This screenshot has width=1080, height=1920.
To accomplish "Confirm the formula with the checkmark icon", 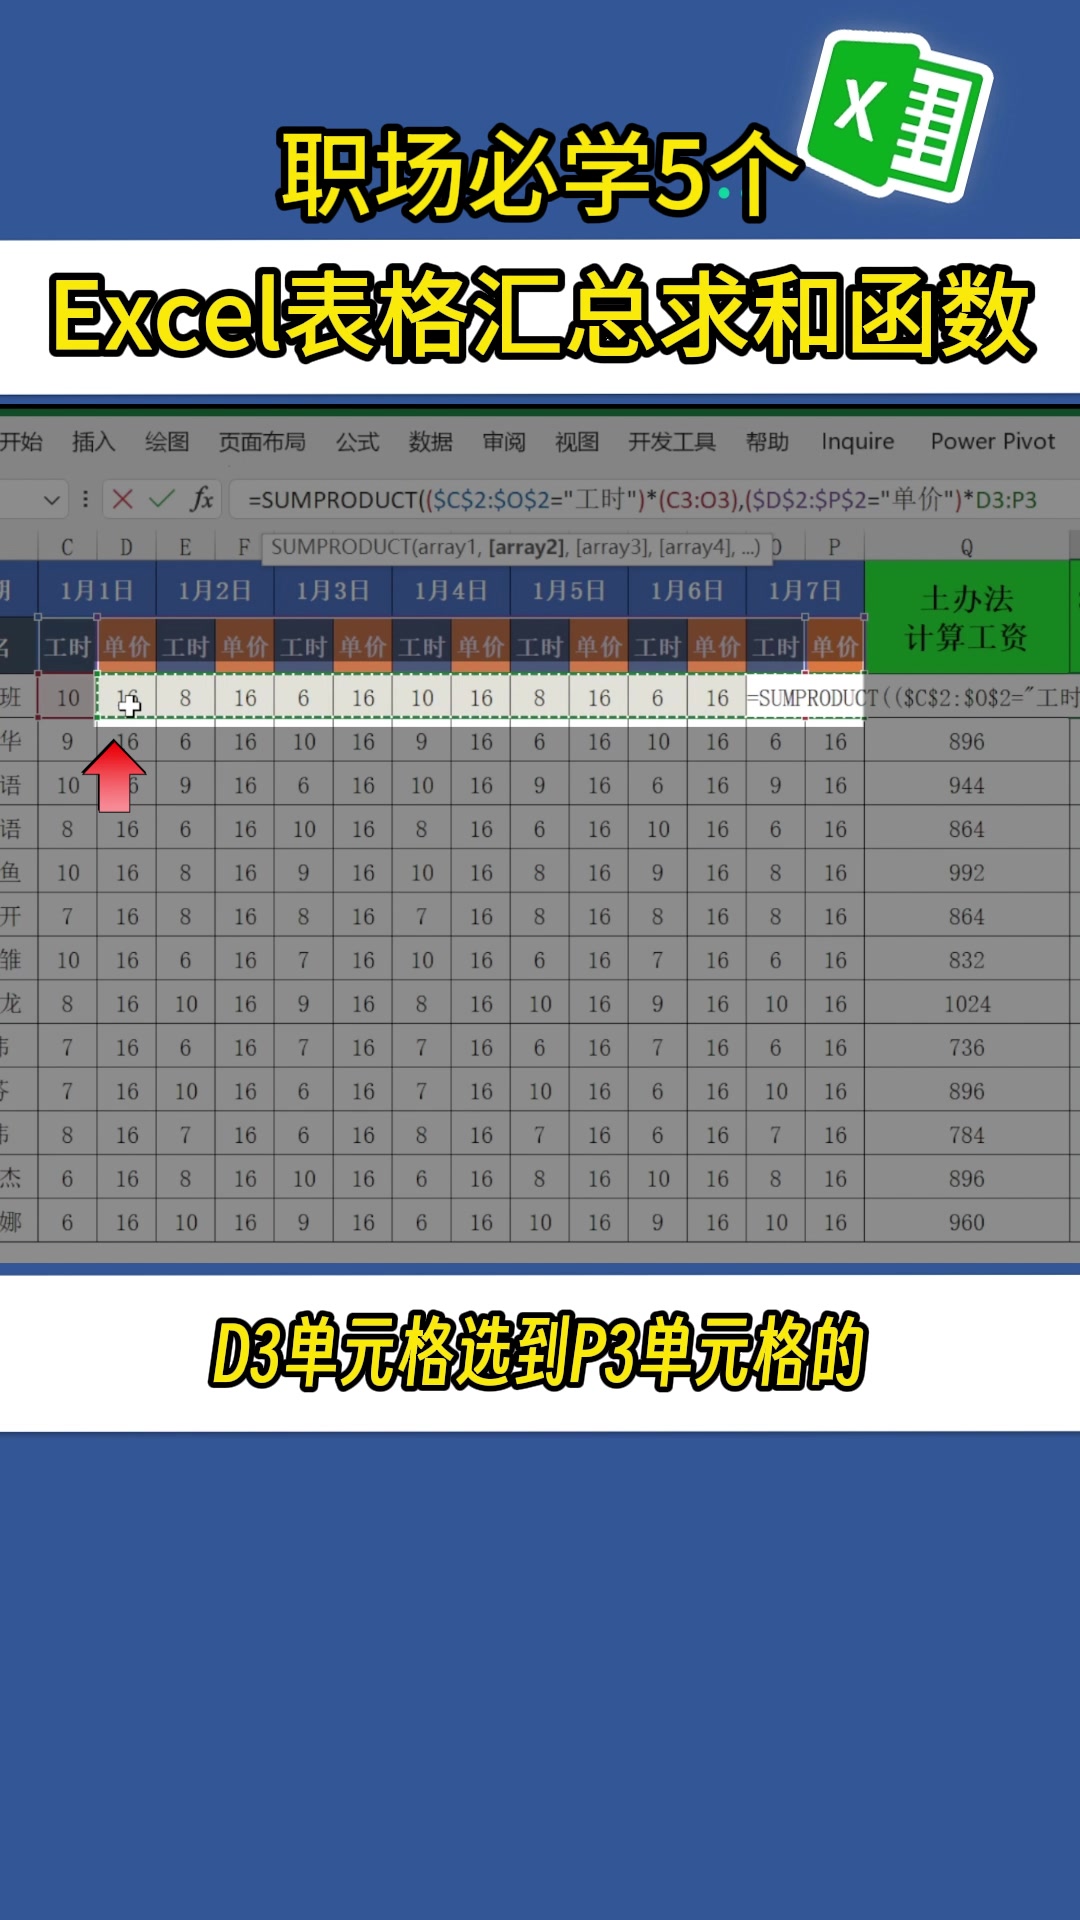I will 162,499.
